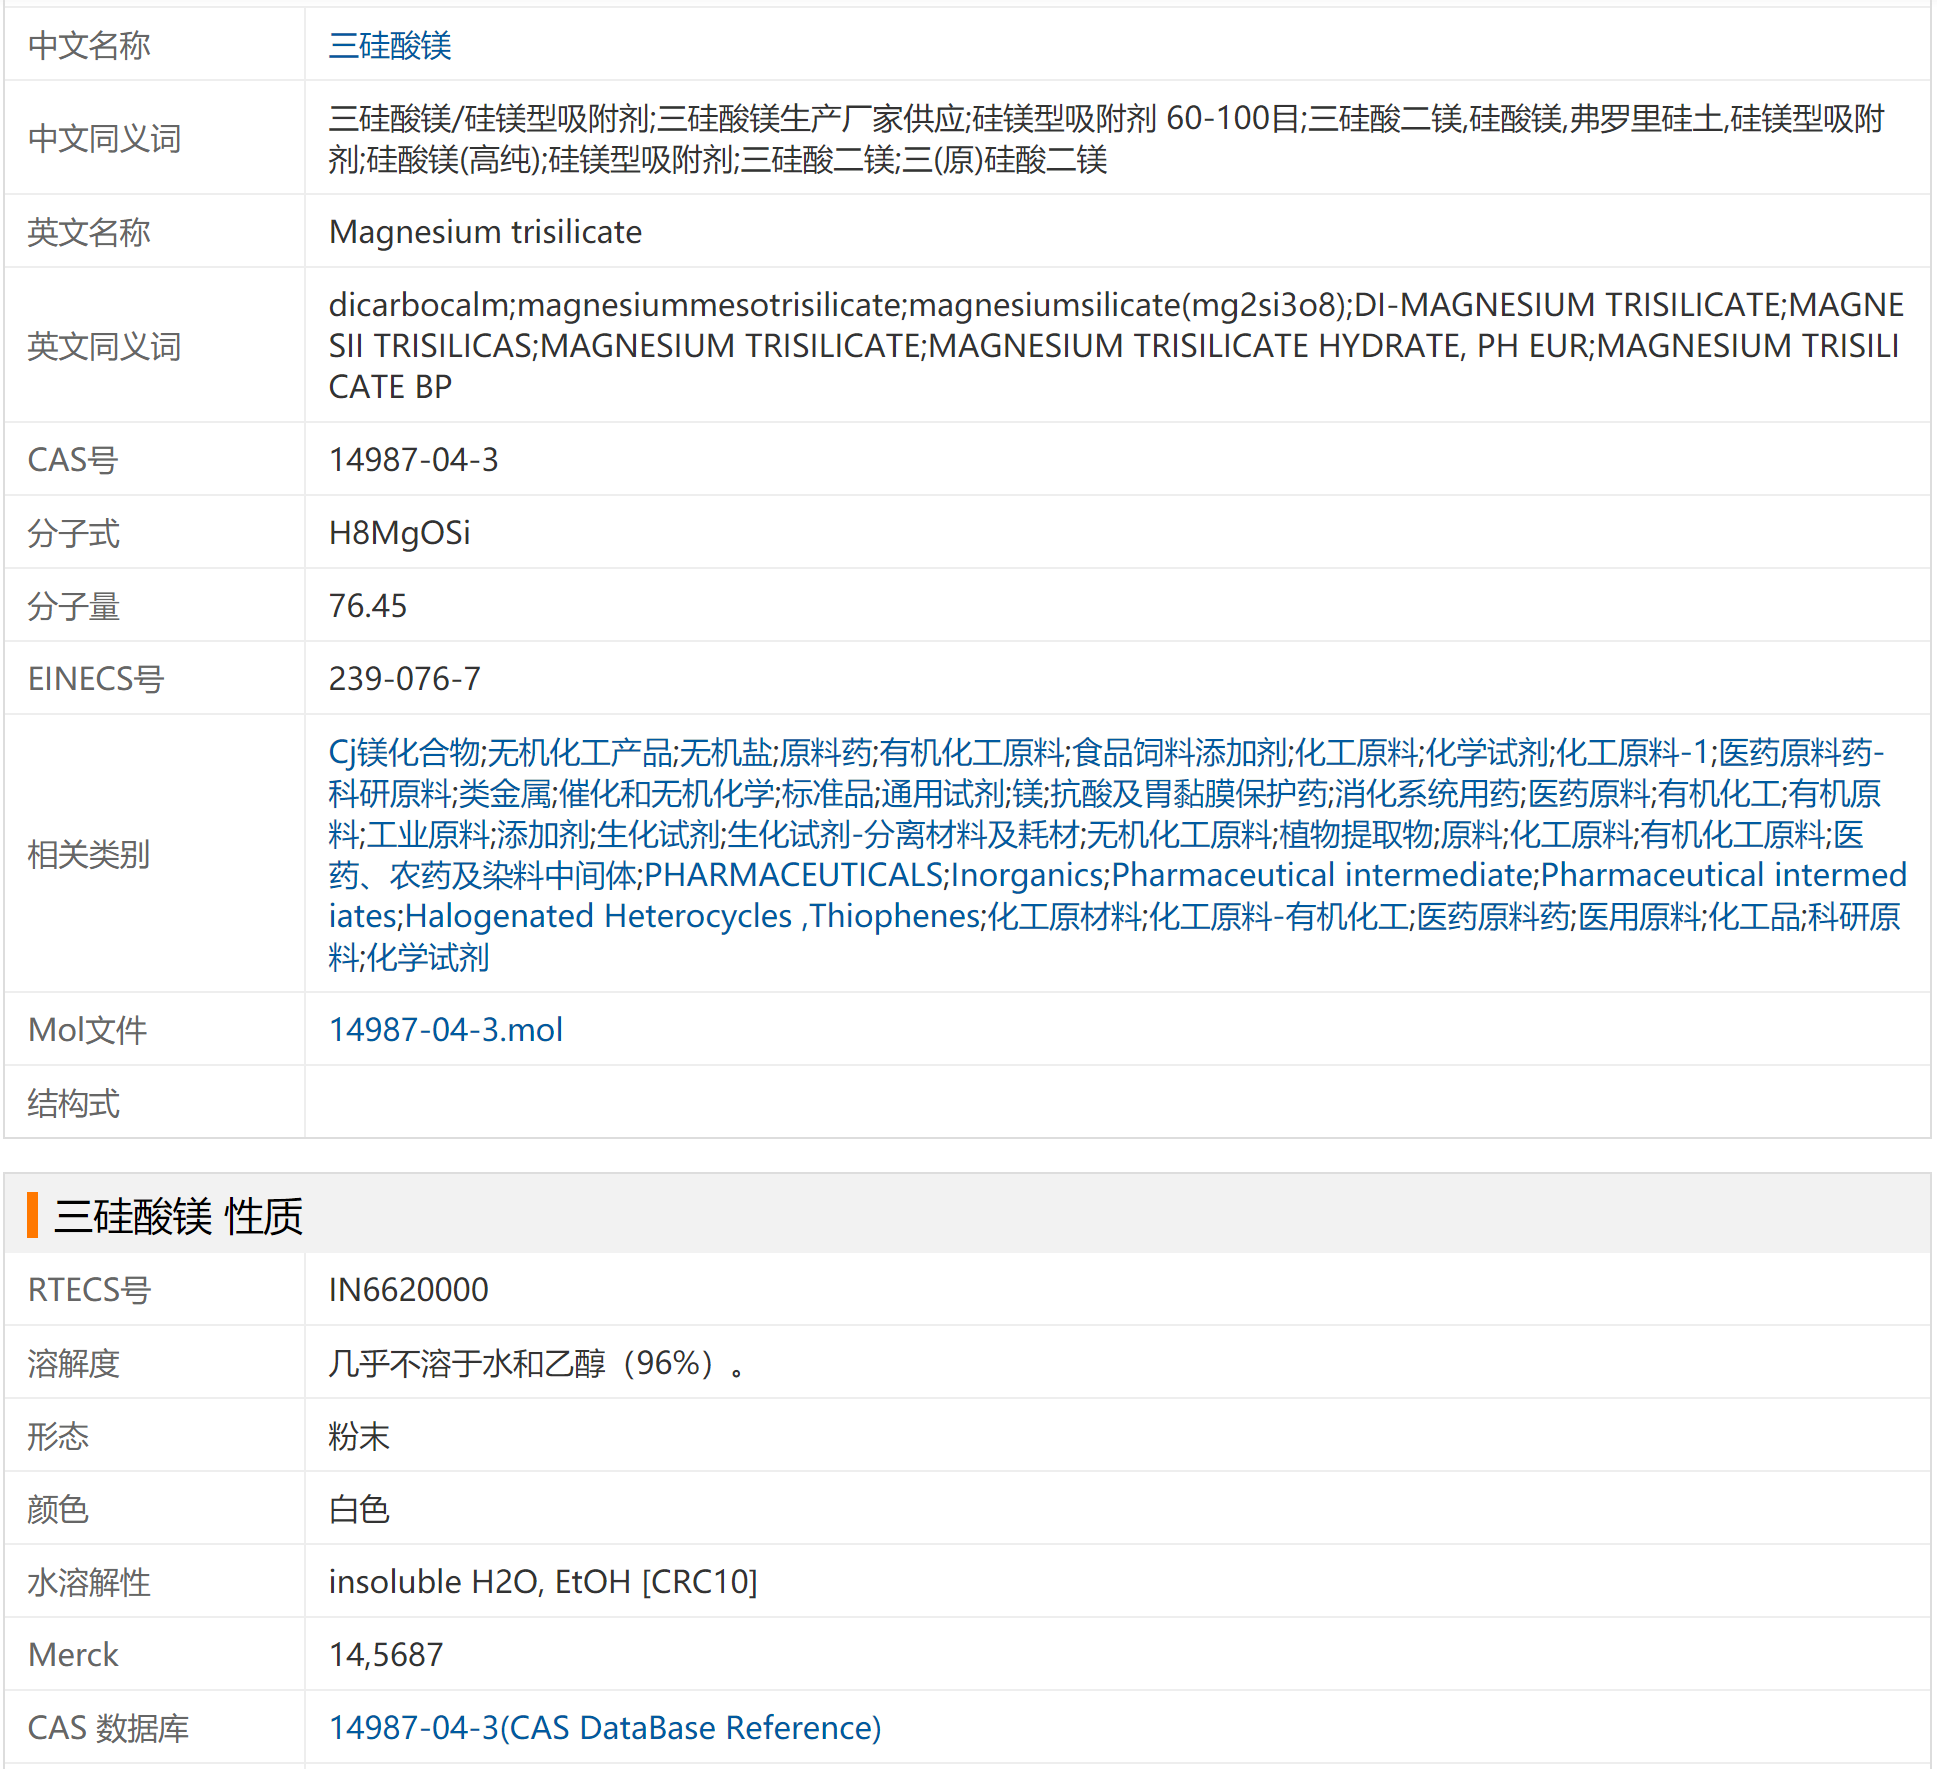Open the 三硅酸镁 Chinese name link
Image resolution: width=1937 pixels, height=1769 pixels.
pyautogui.click(x=389, y=45)
